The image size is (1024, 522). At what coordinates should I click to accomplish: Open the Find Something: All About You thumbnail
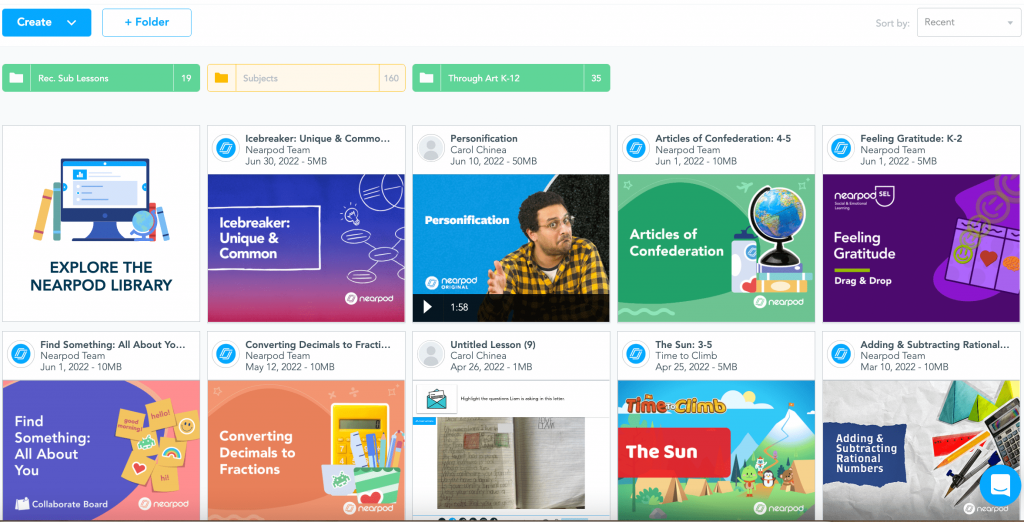coord(101,450)
